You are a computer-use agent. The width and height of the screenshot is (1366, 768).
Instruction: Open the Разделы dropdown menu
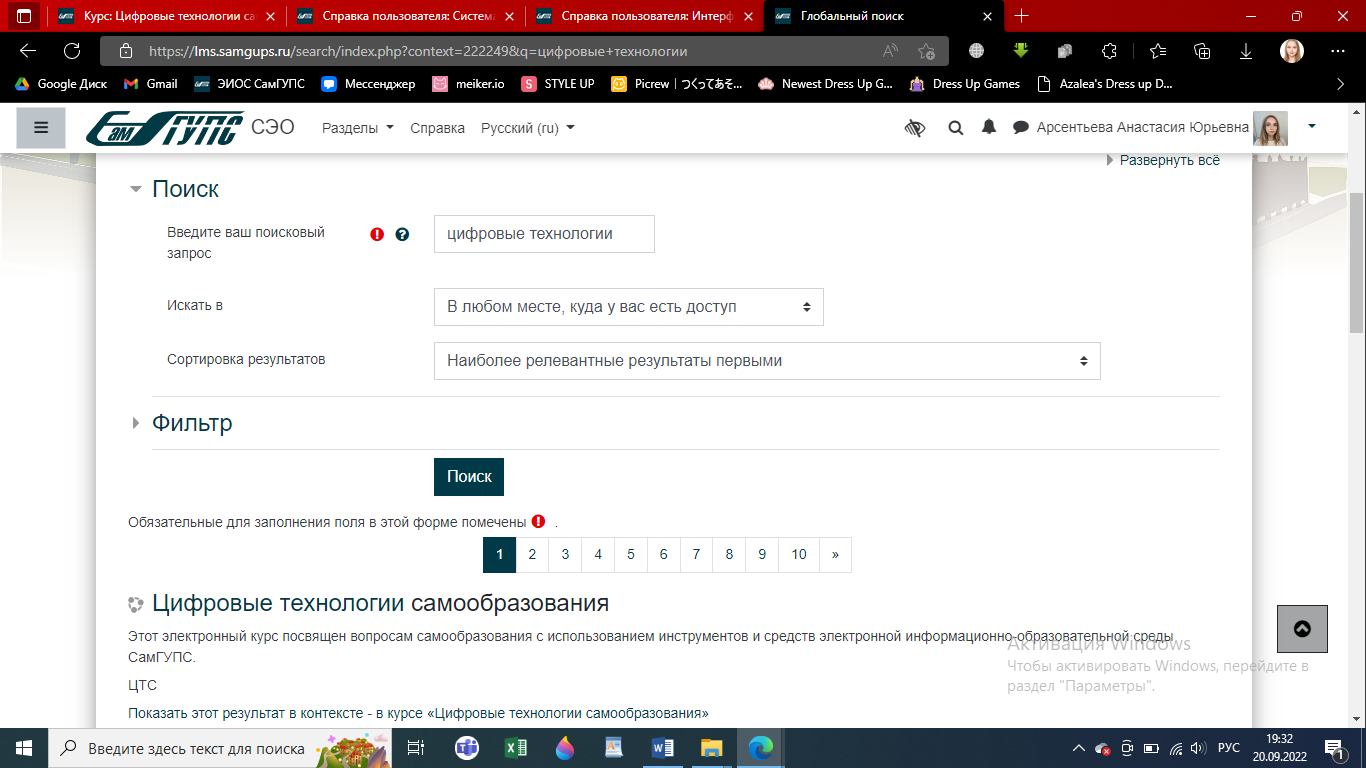click(x=358, y=128)
